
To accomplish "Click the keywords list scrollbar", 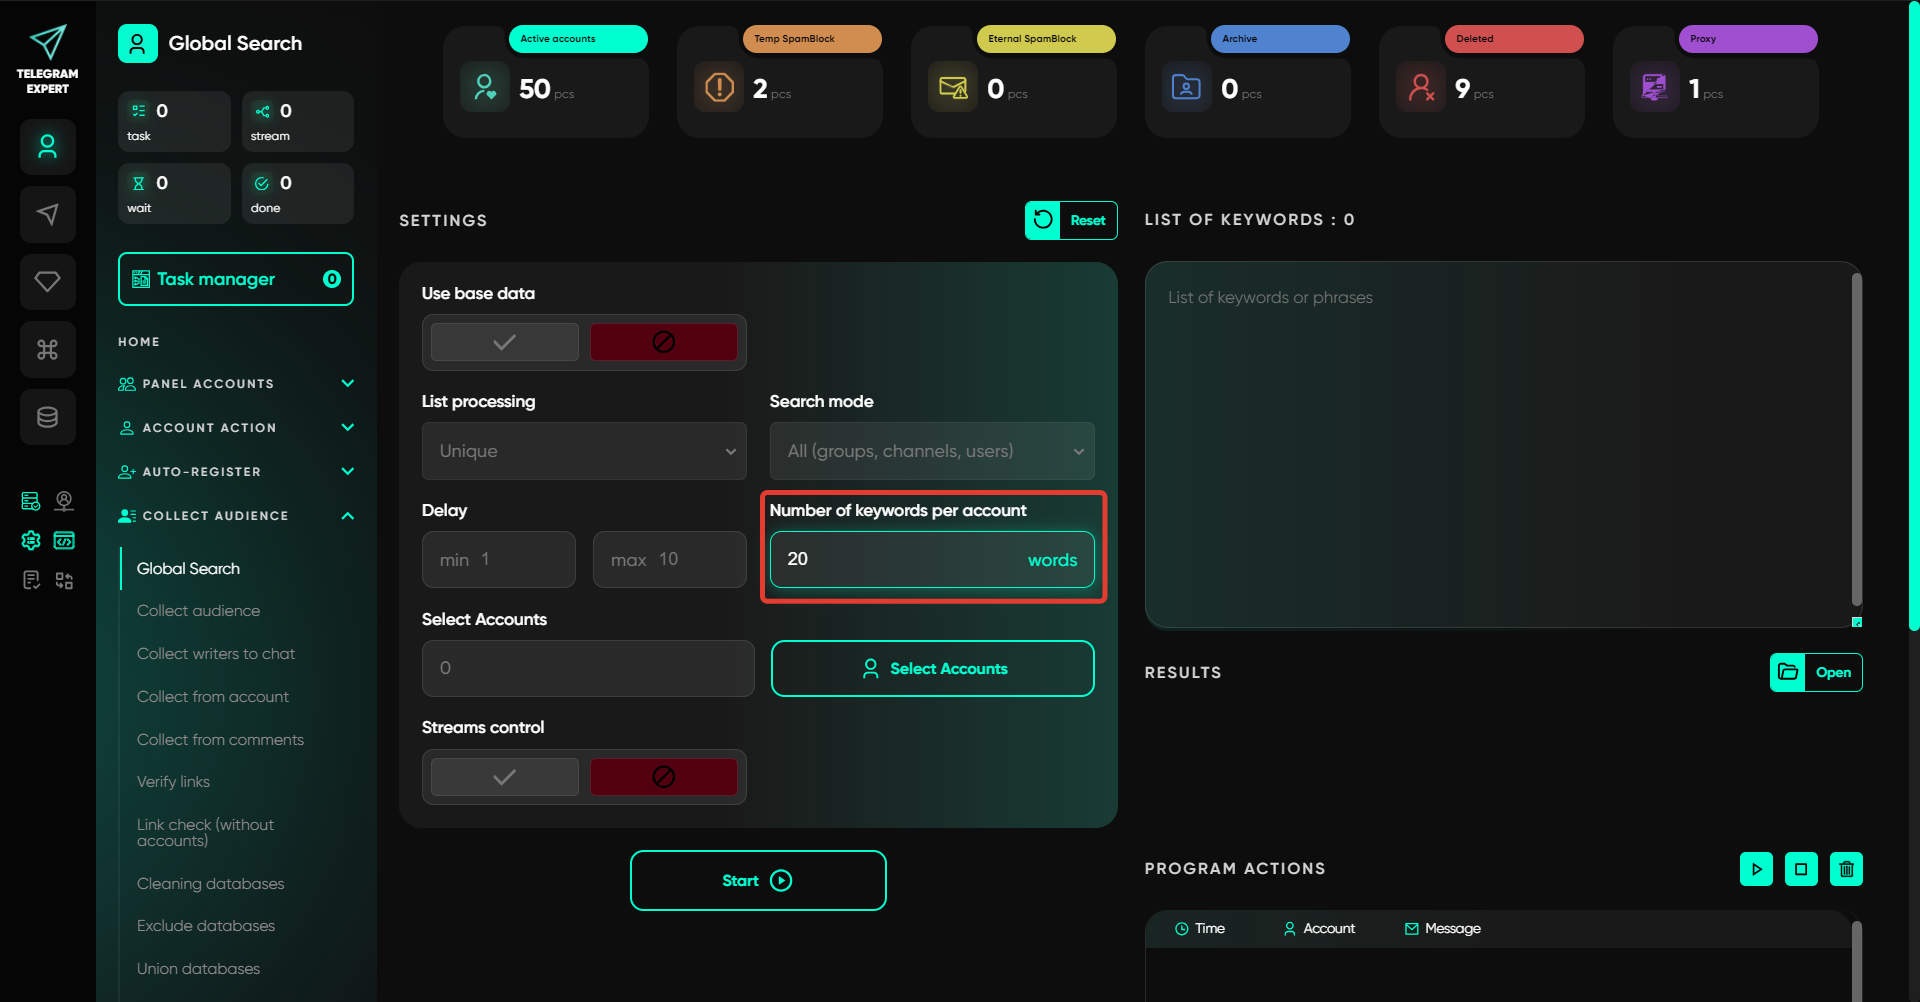I will [1856, 440].
